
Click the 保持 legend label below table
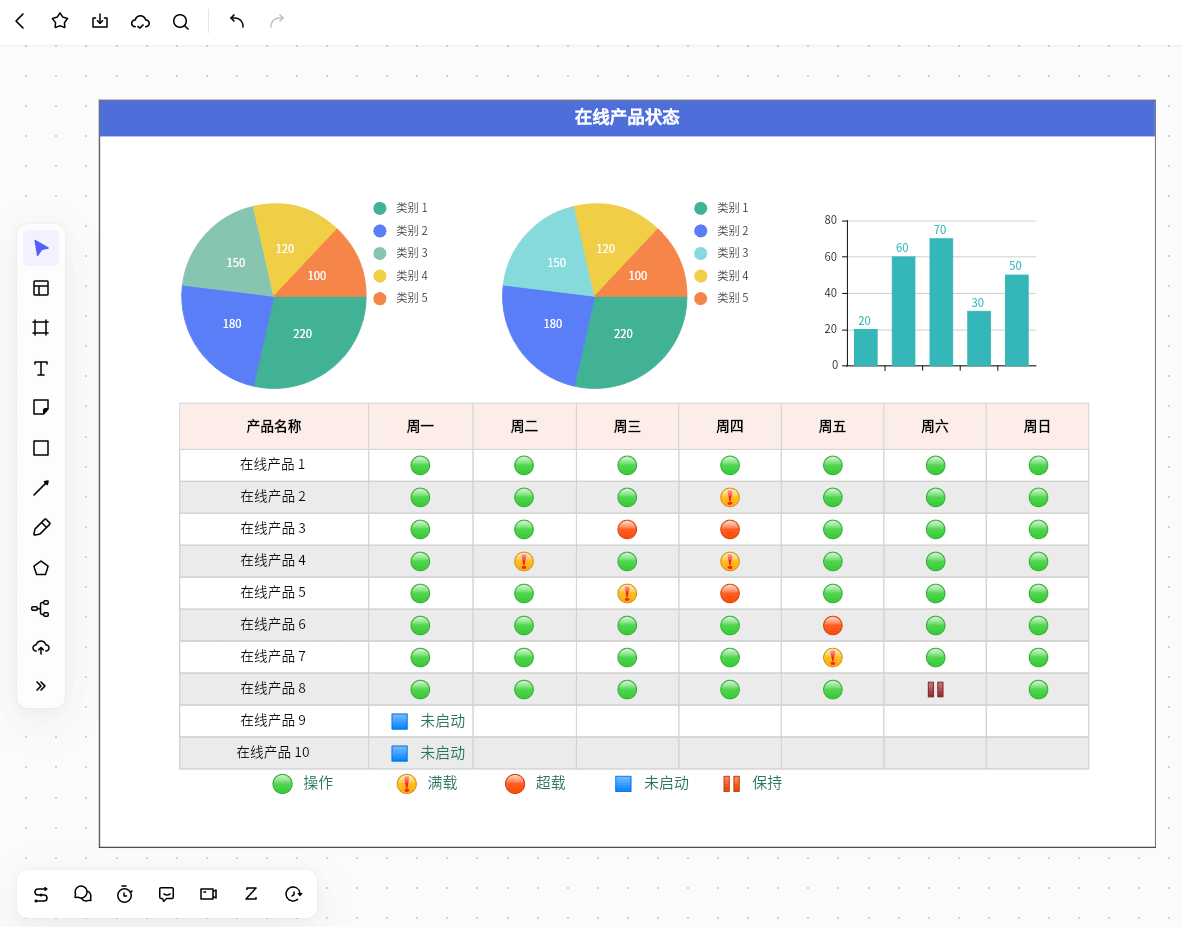point(767,783)
